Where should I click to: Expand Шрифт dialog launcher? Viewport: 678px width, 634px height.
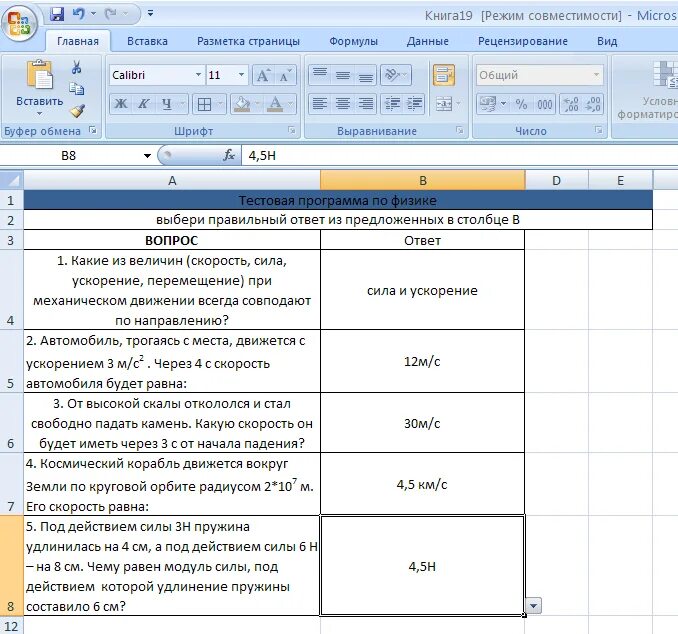(291, 130)
